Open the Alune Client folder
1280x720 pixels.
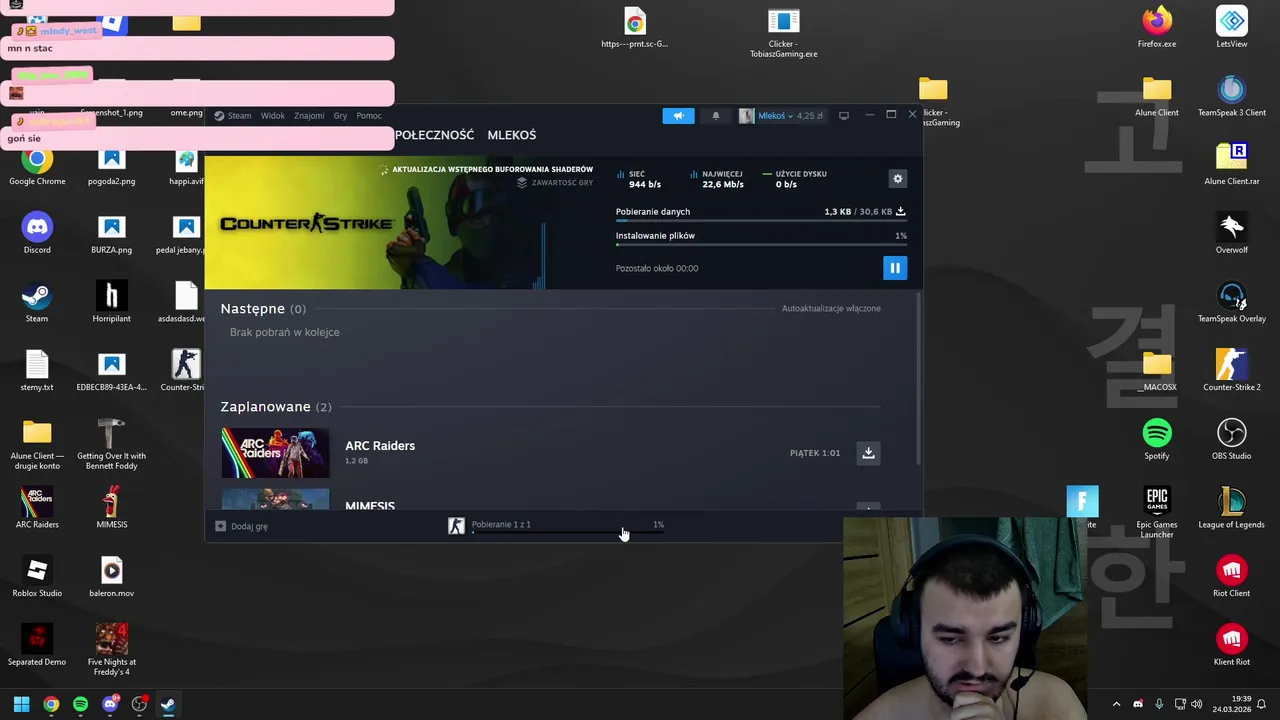click(1157, 97)
